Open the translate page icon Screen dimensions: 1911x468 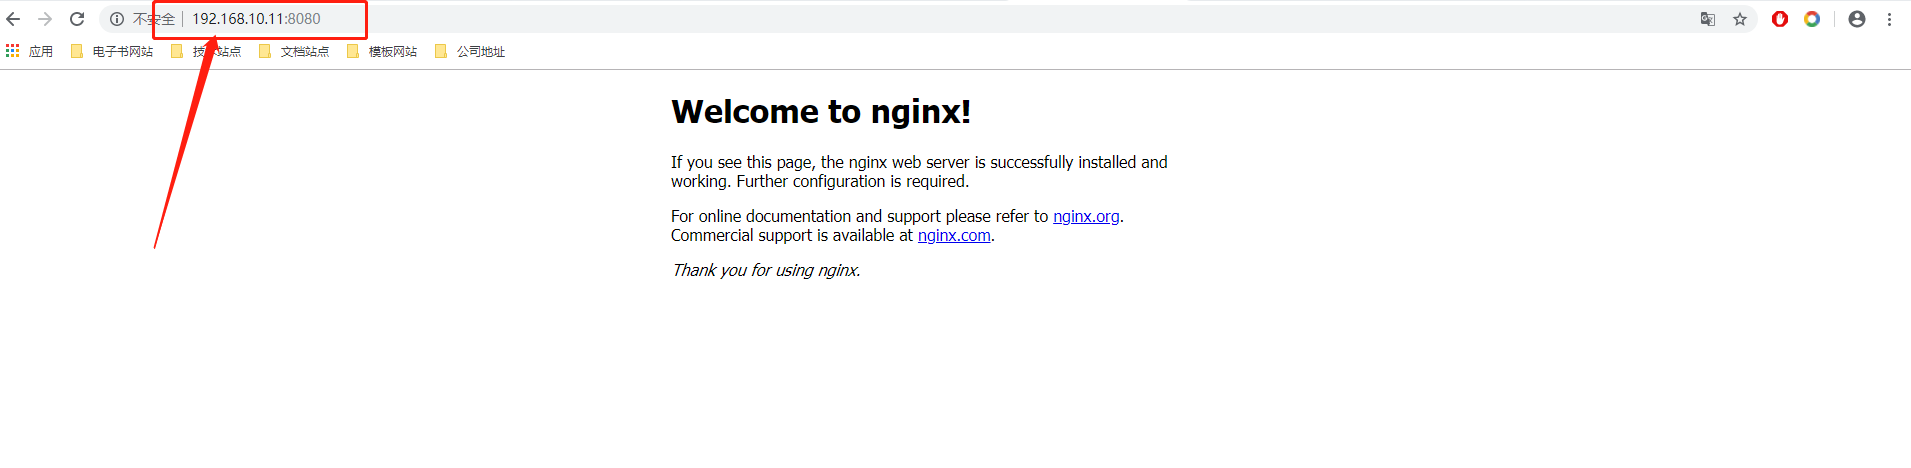pyautogui.click(x=1708, y=19)
